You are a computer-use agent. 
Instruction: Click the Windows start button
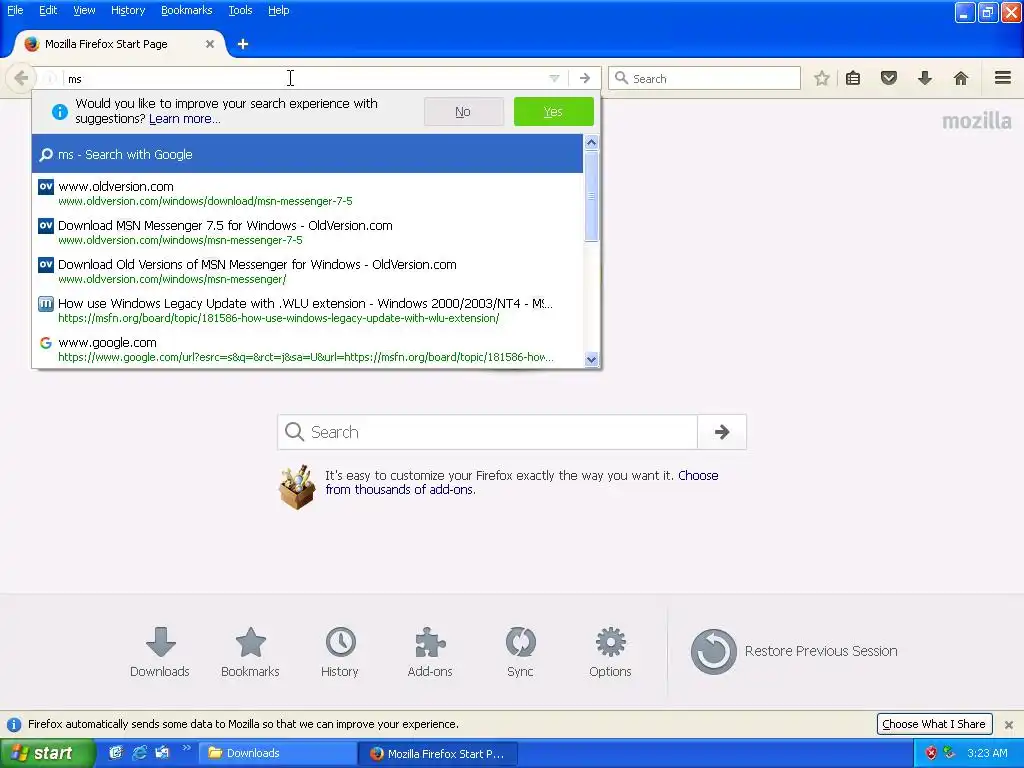(x=47, y=753)
